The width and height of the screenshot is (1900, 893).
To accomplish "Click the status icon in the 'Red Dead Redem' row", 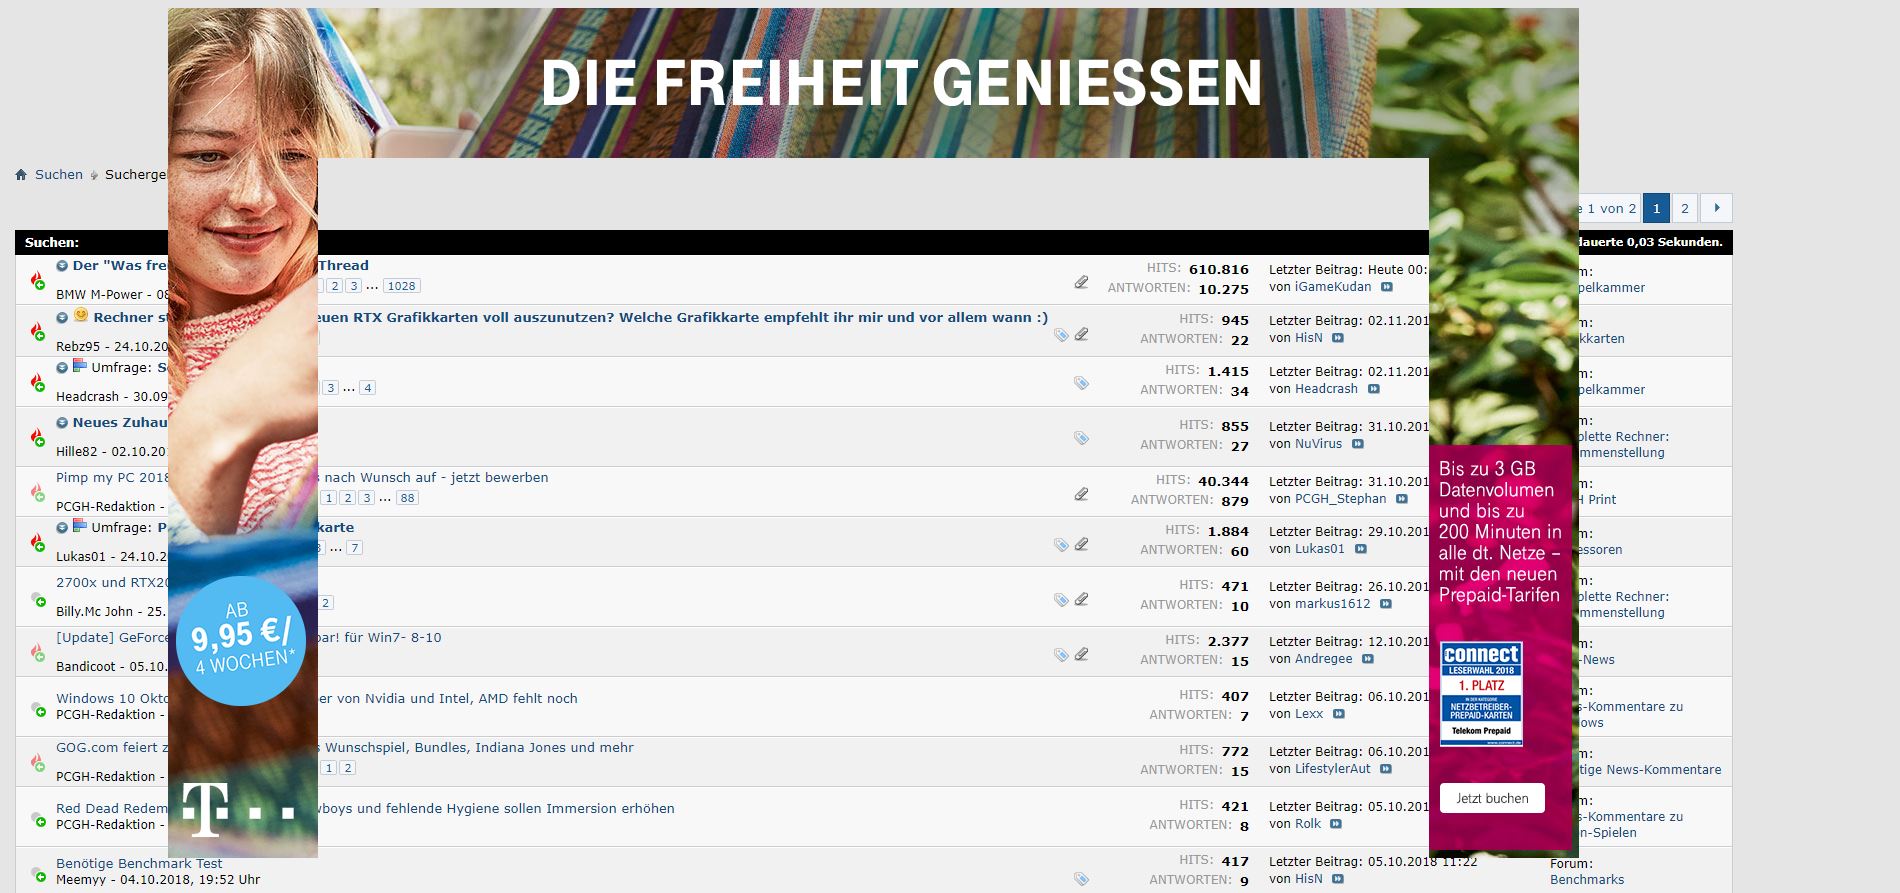I will [37, 818].
